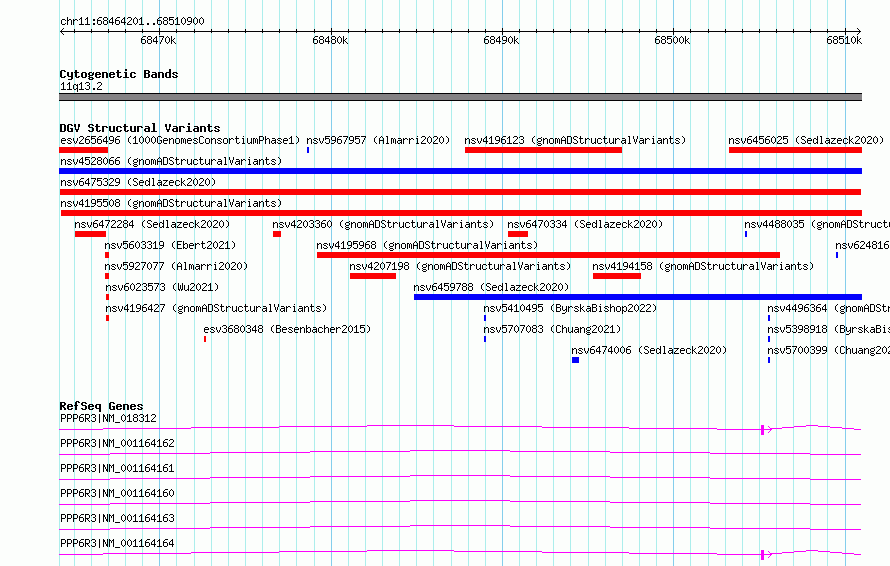Open nsv4488035 variant details

[x=817, y=224]
